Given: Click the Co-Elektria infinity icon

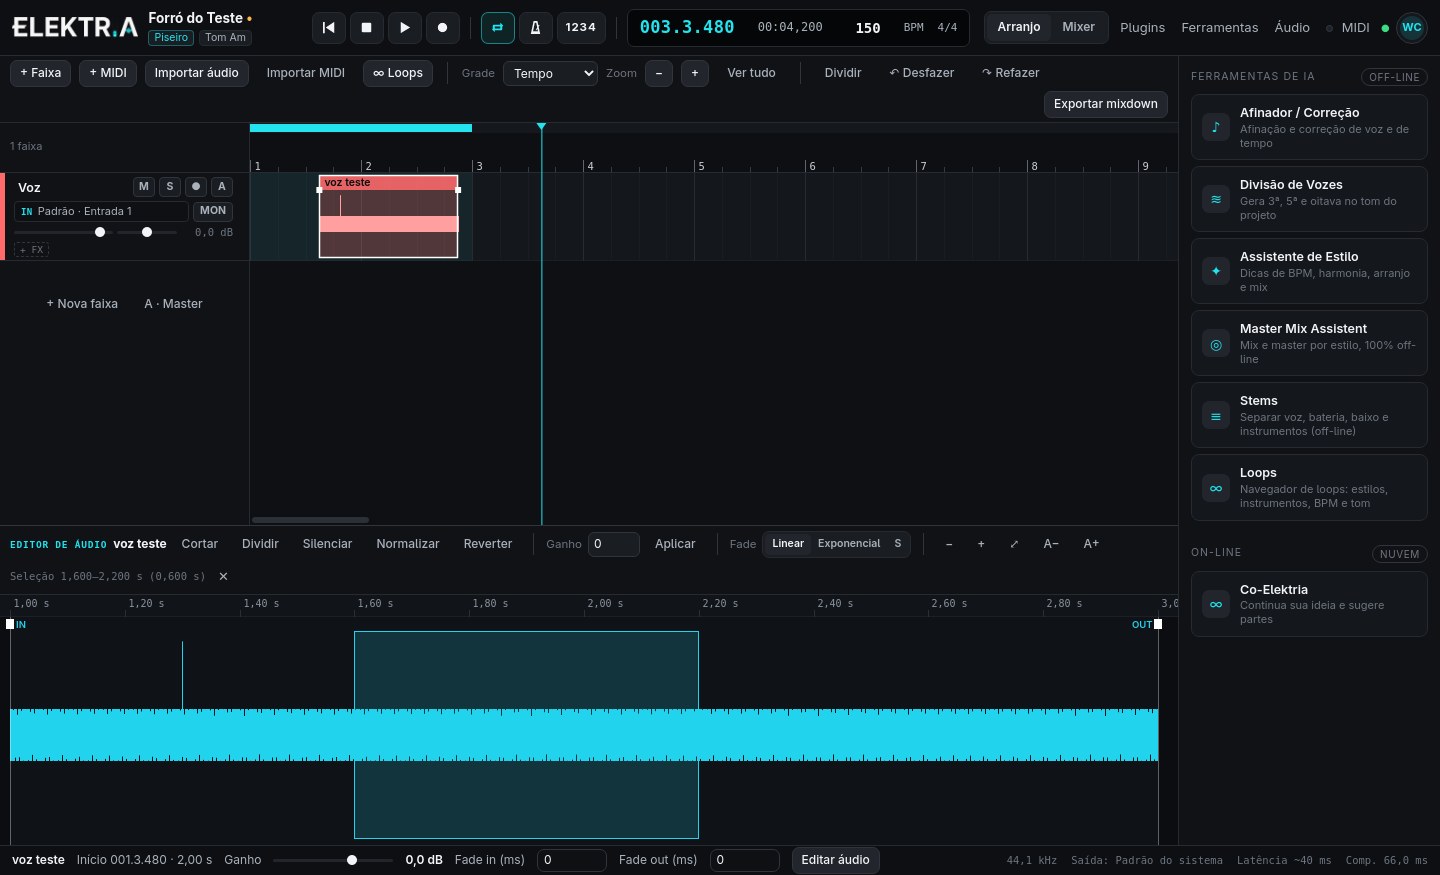Looking at the screenshot, I should click(x=1216, y=605).
